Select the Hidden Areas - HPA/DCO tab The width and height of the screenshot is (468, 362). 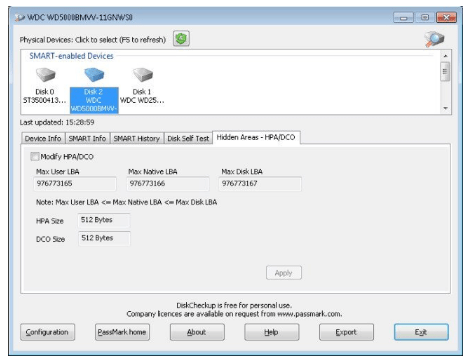coord(256,137)
